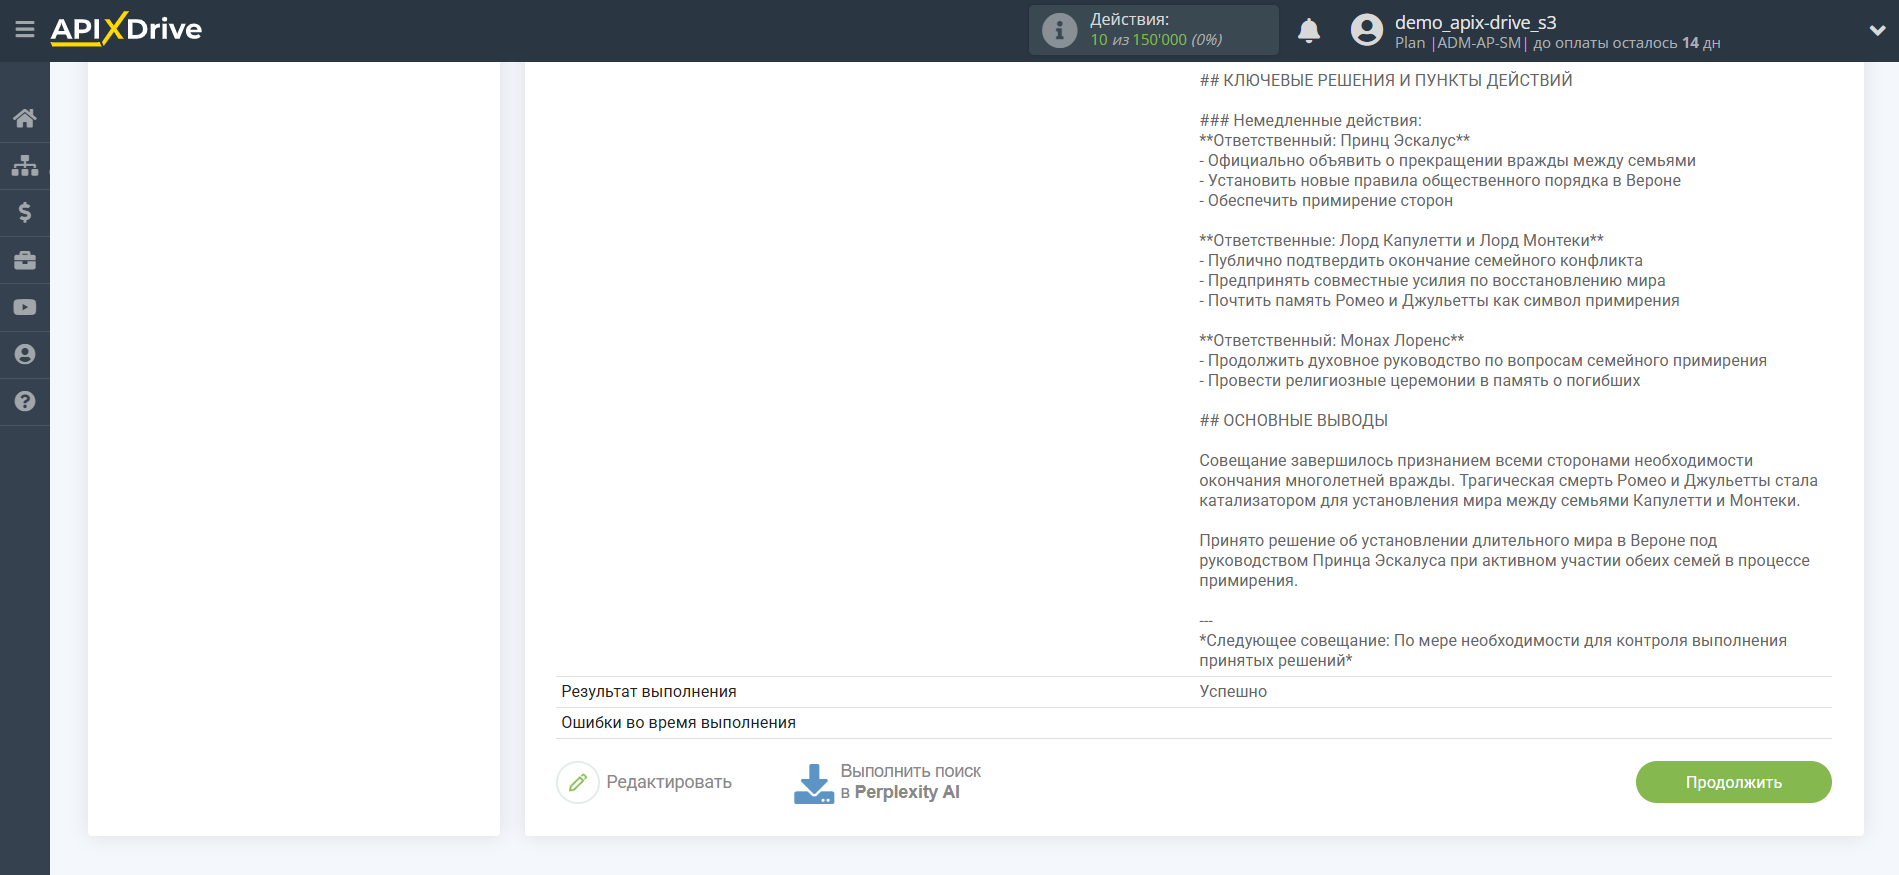Click the ApiX-Drive logo
Image resolution: width=1899 pixels, height=875 pixels.
click(x=126, y=29)
